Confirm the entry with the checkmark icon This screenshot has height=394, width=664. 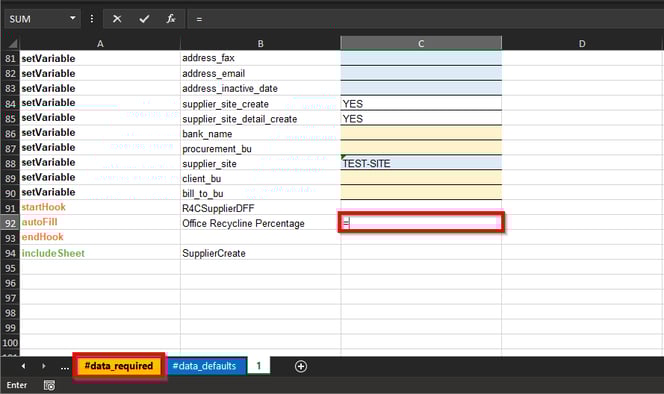click(144, 19)
